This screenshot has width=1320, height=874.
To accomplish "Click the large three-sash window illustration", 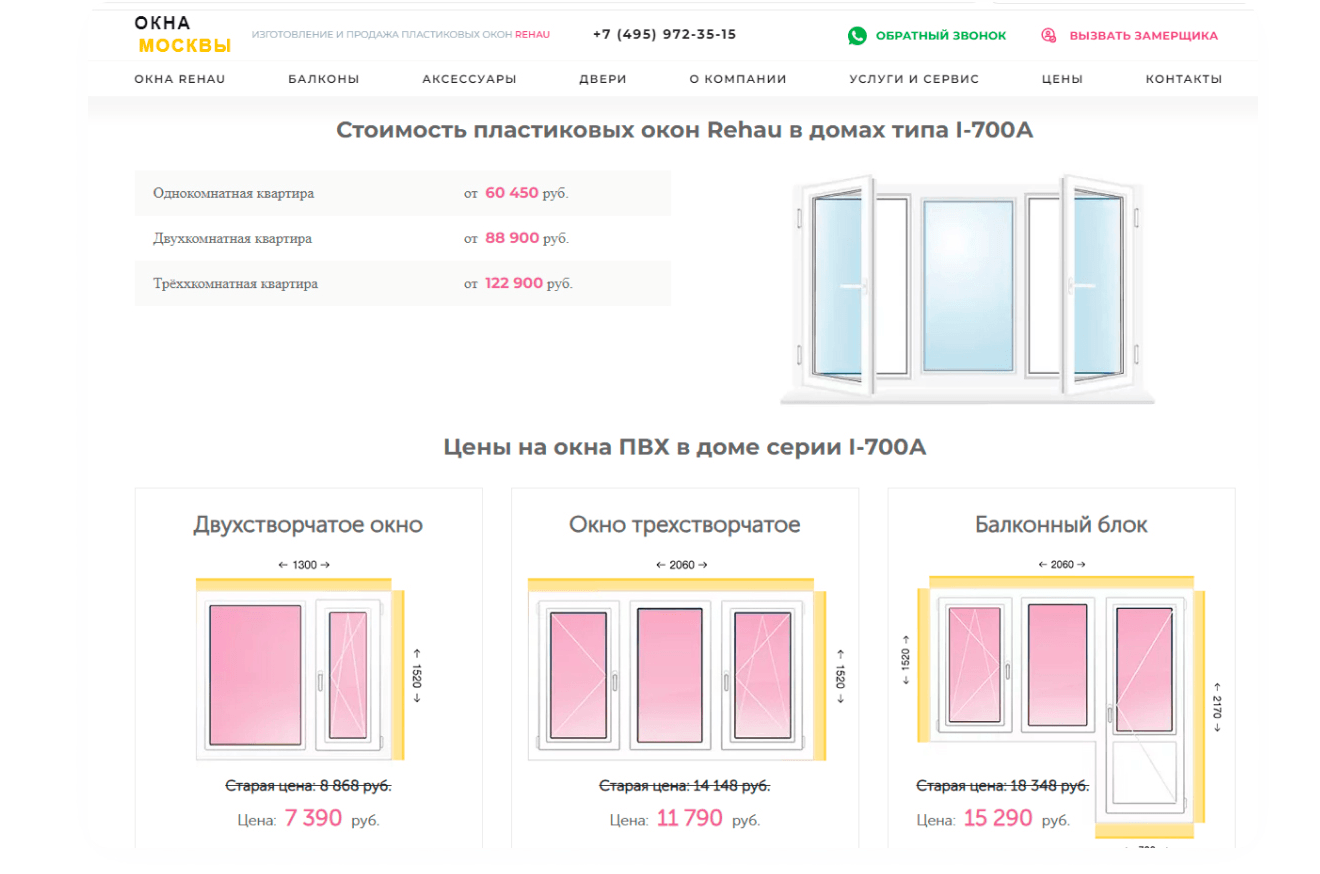I will [967, 289].
